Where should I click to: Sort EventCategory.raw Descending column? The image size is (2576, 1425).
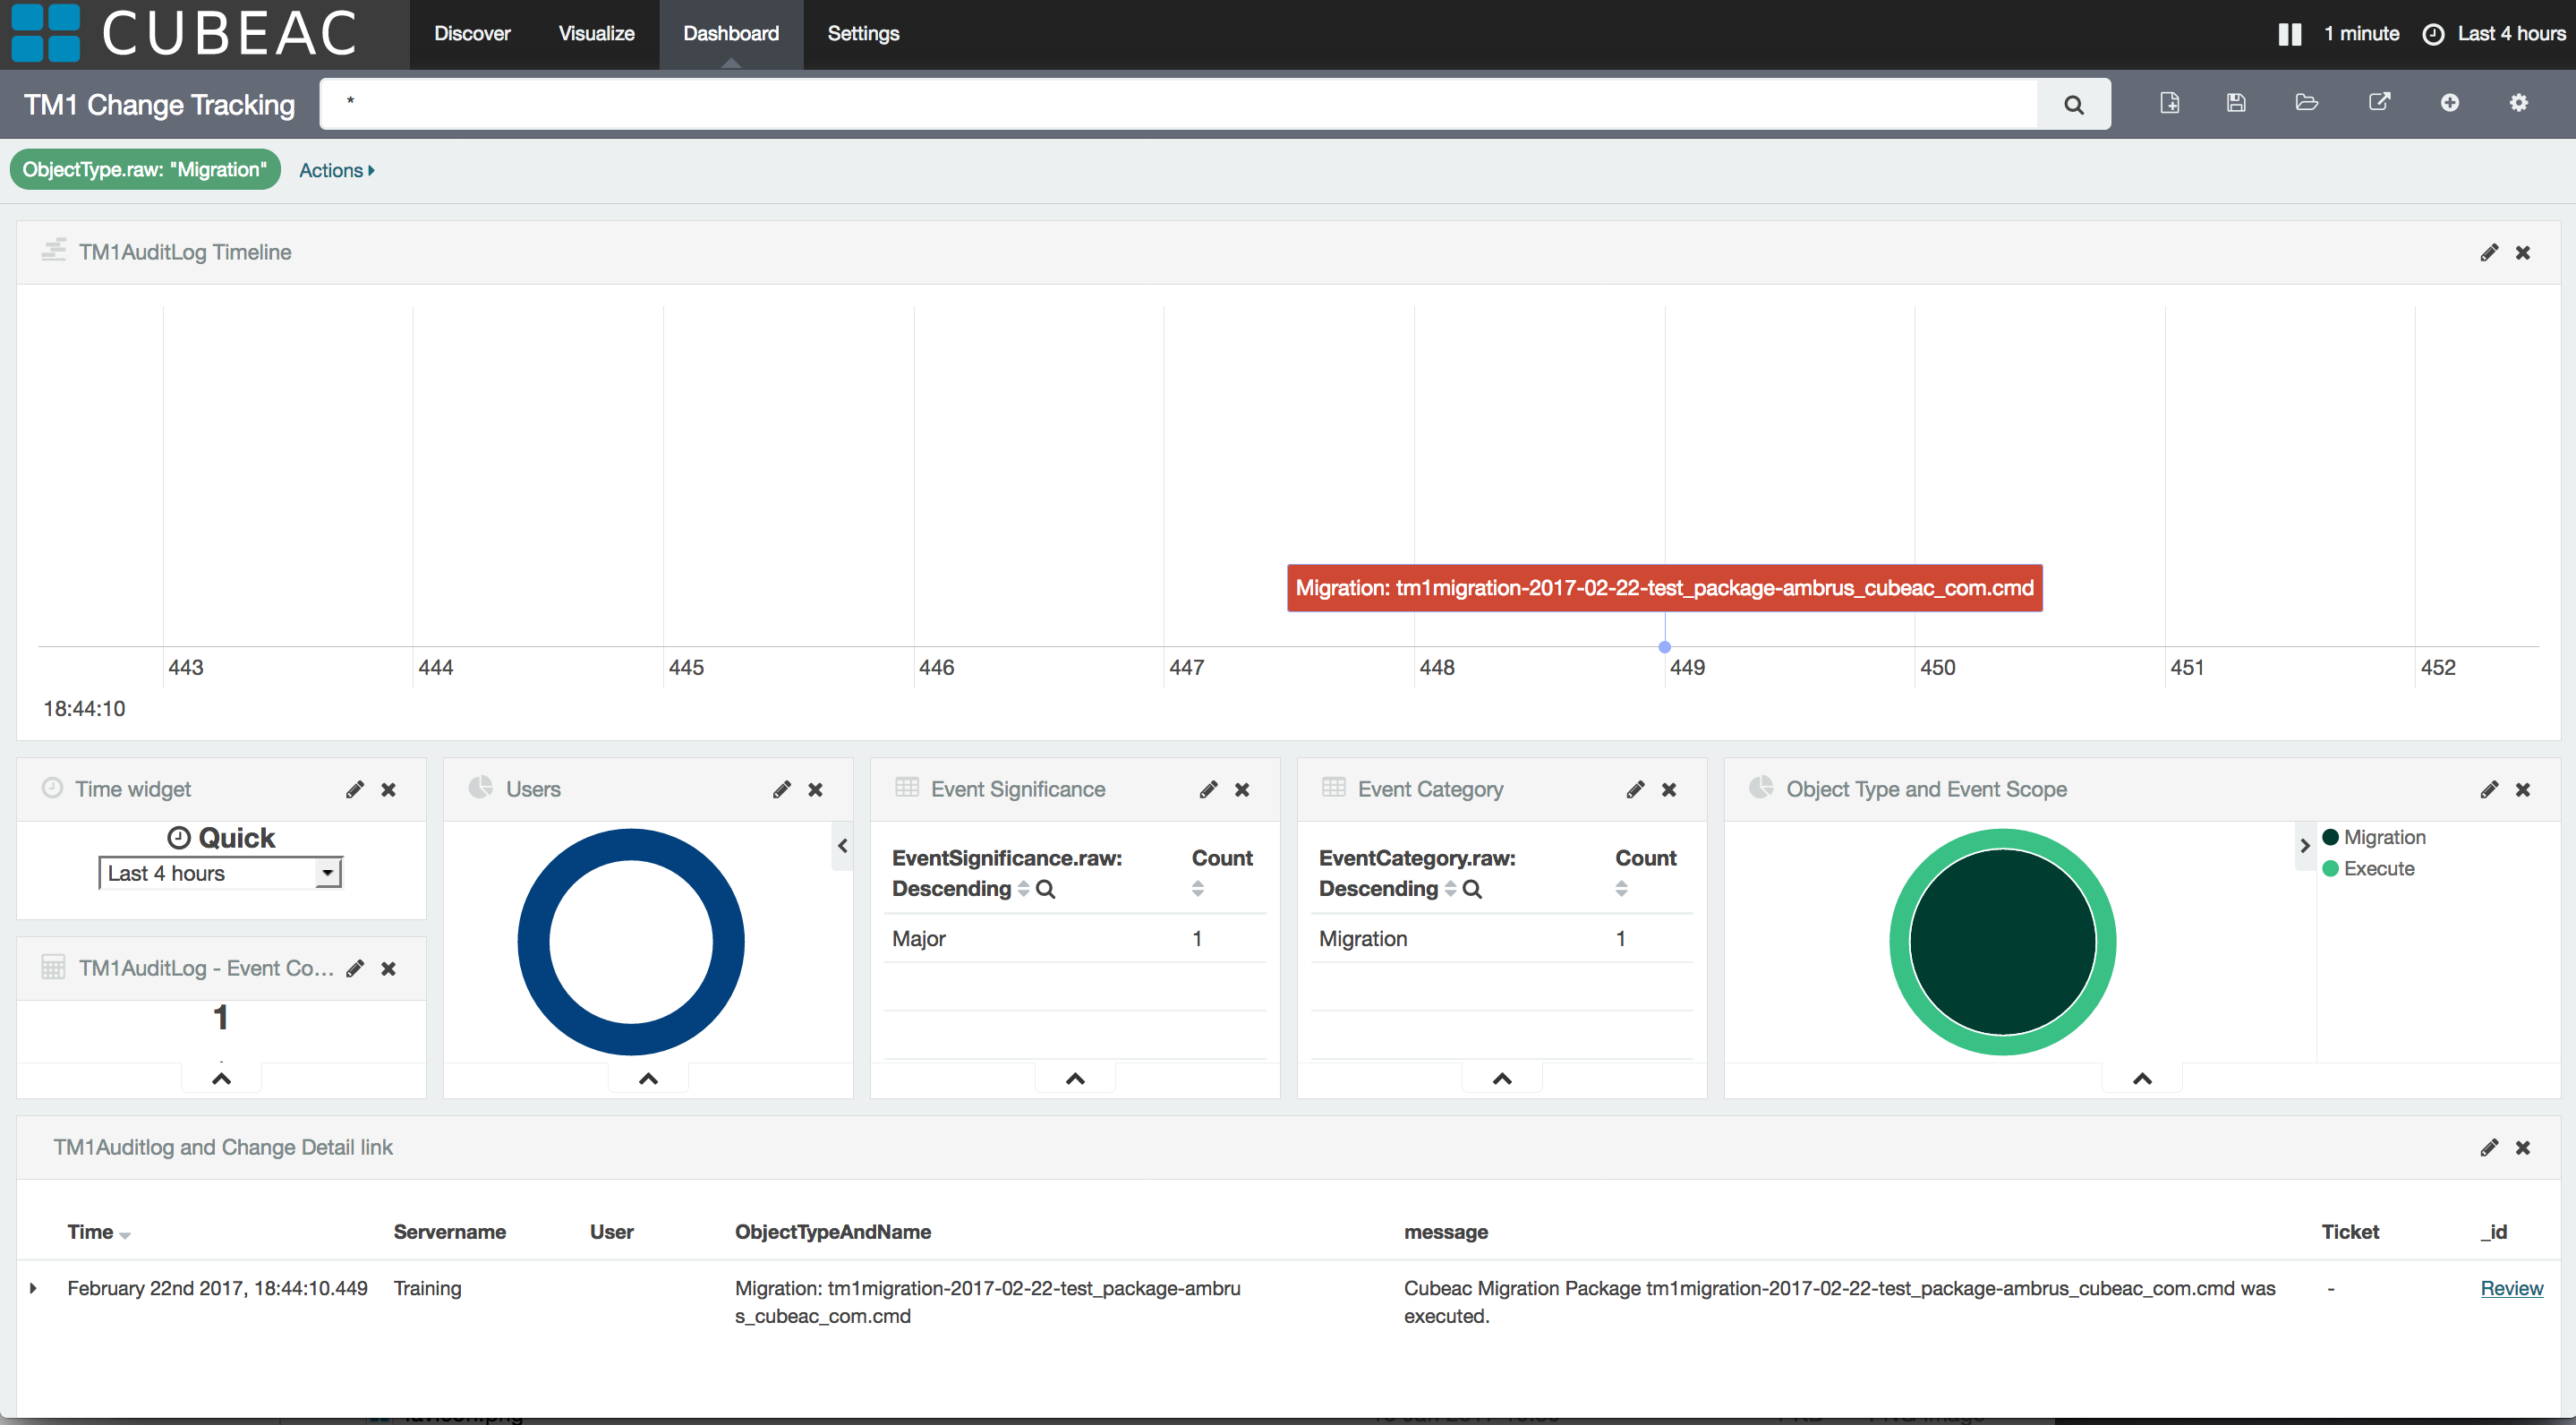pos(1450,889)
